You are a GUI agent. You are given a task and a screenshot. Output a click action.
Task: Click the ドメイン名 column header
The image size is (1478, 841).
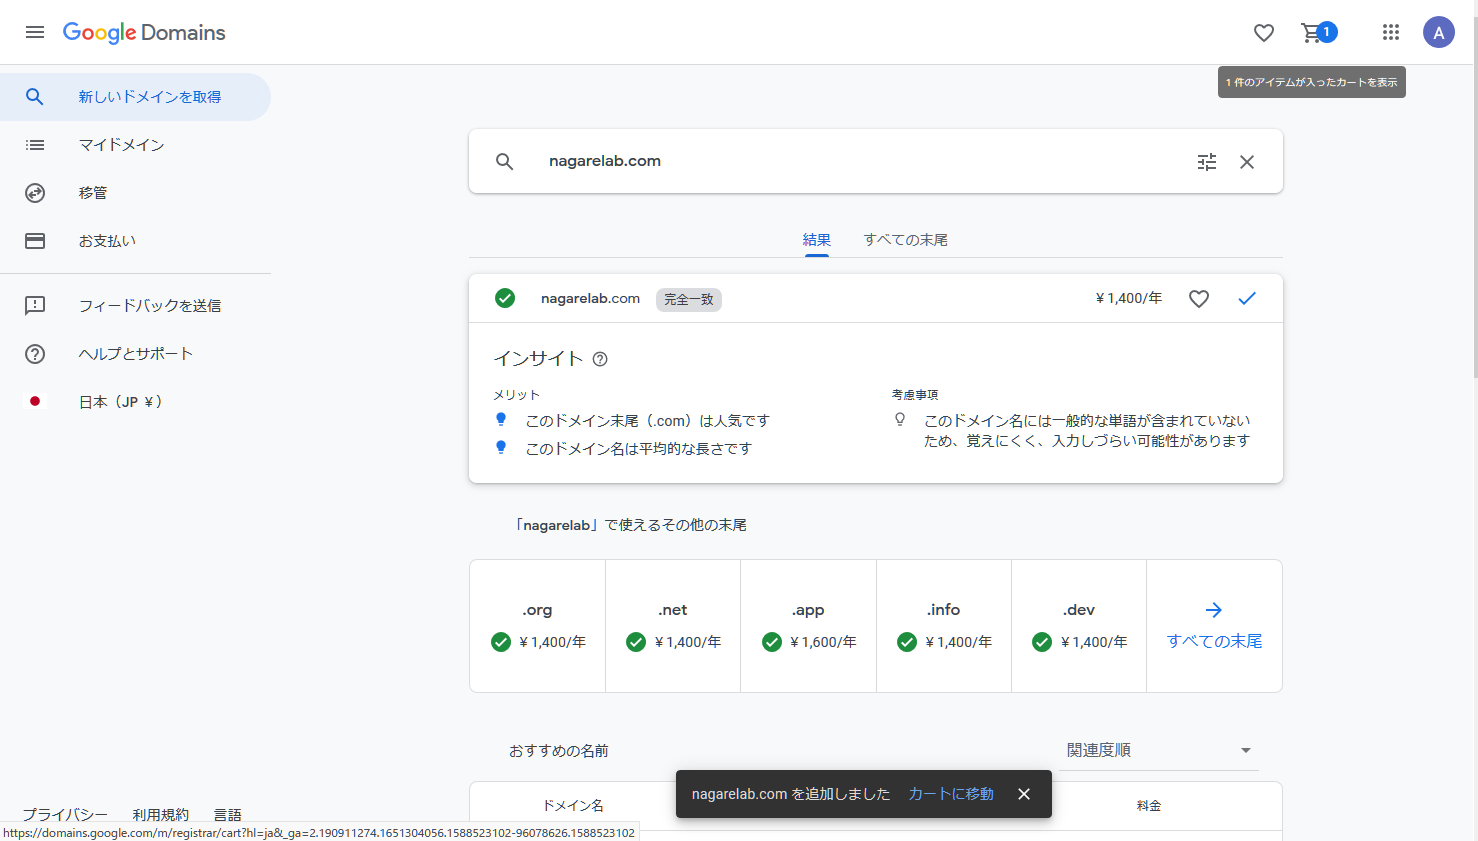[x=573, y=806]
